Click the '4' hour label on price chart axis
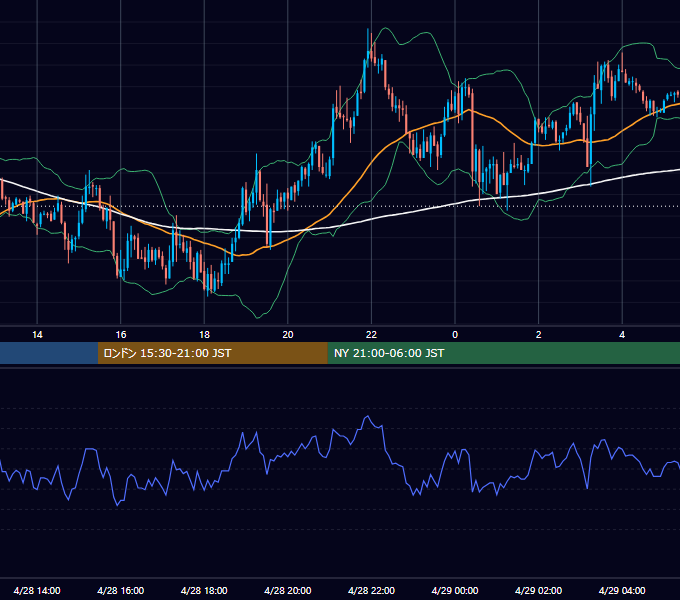The height and width of the screenshot is (600, 680). click(x=622, y=335)
